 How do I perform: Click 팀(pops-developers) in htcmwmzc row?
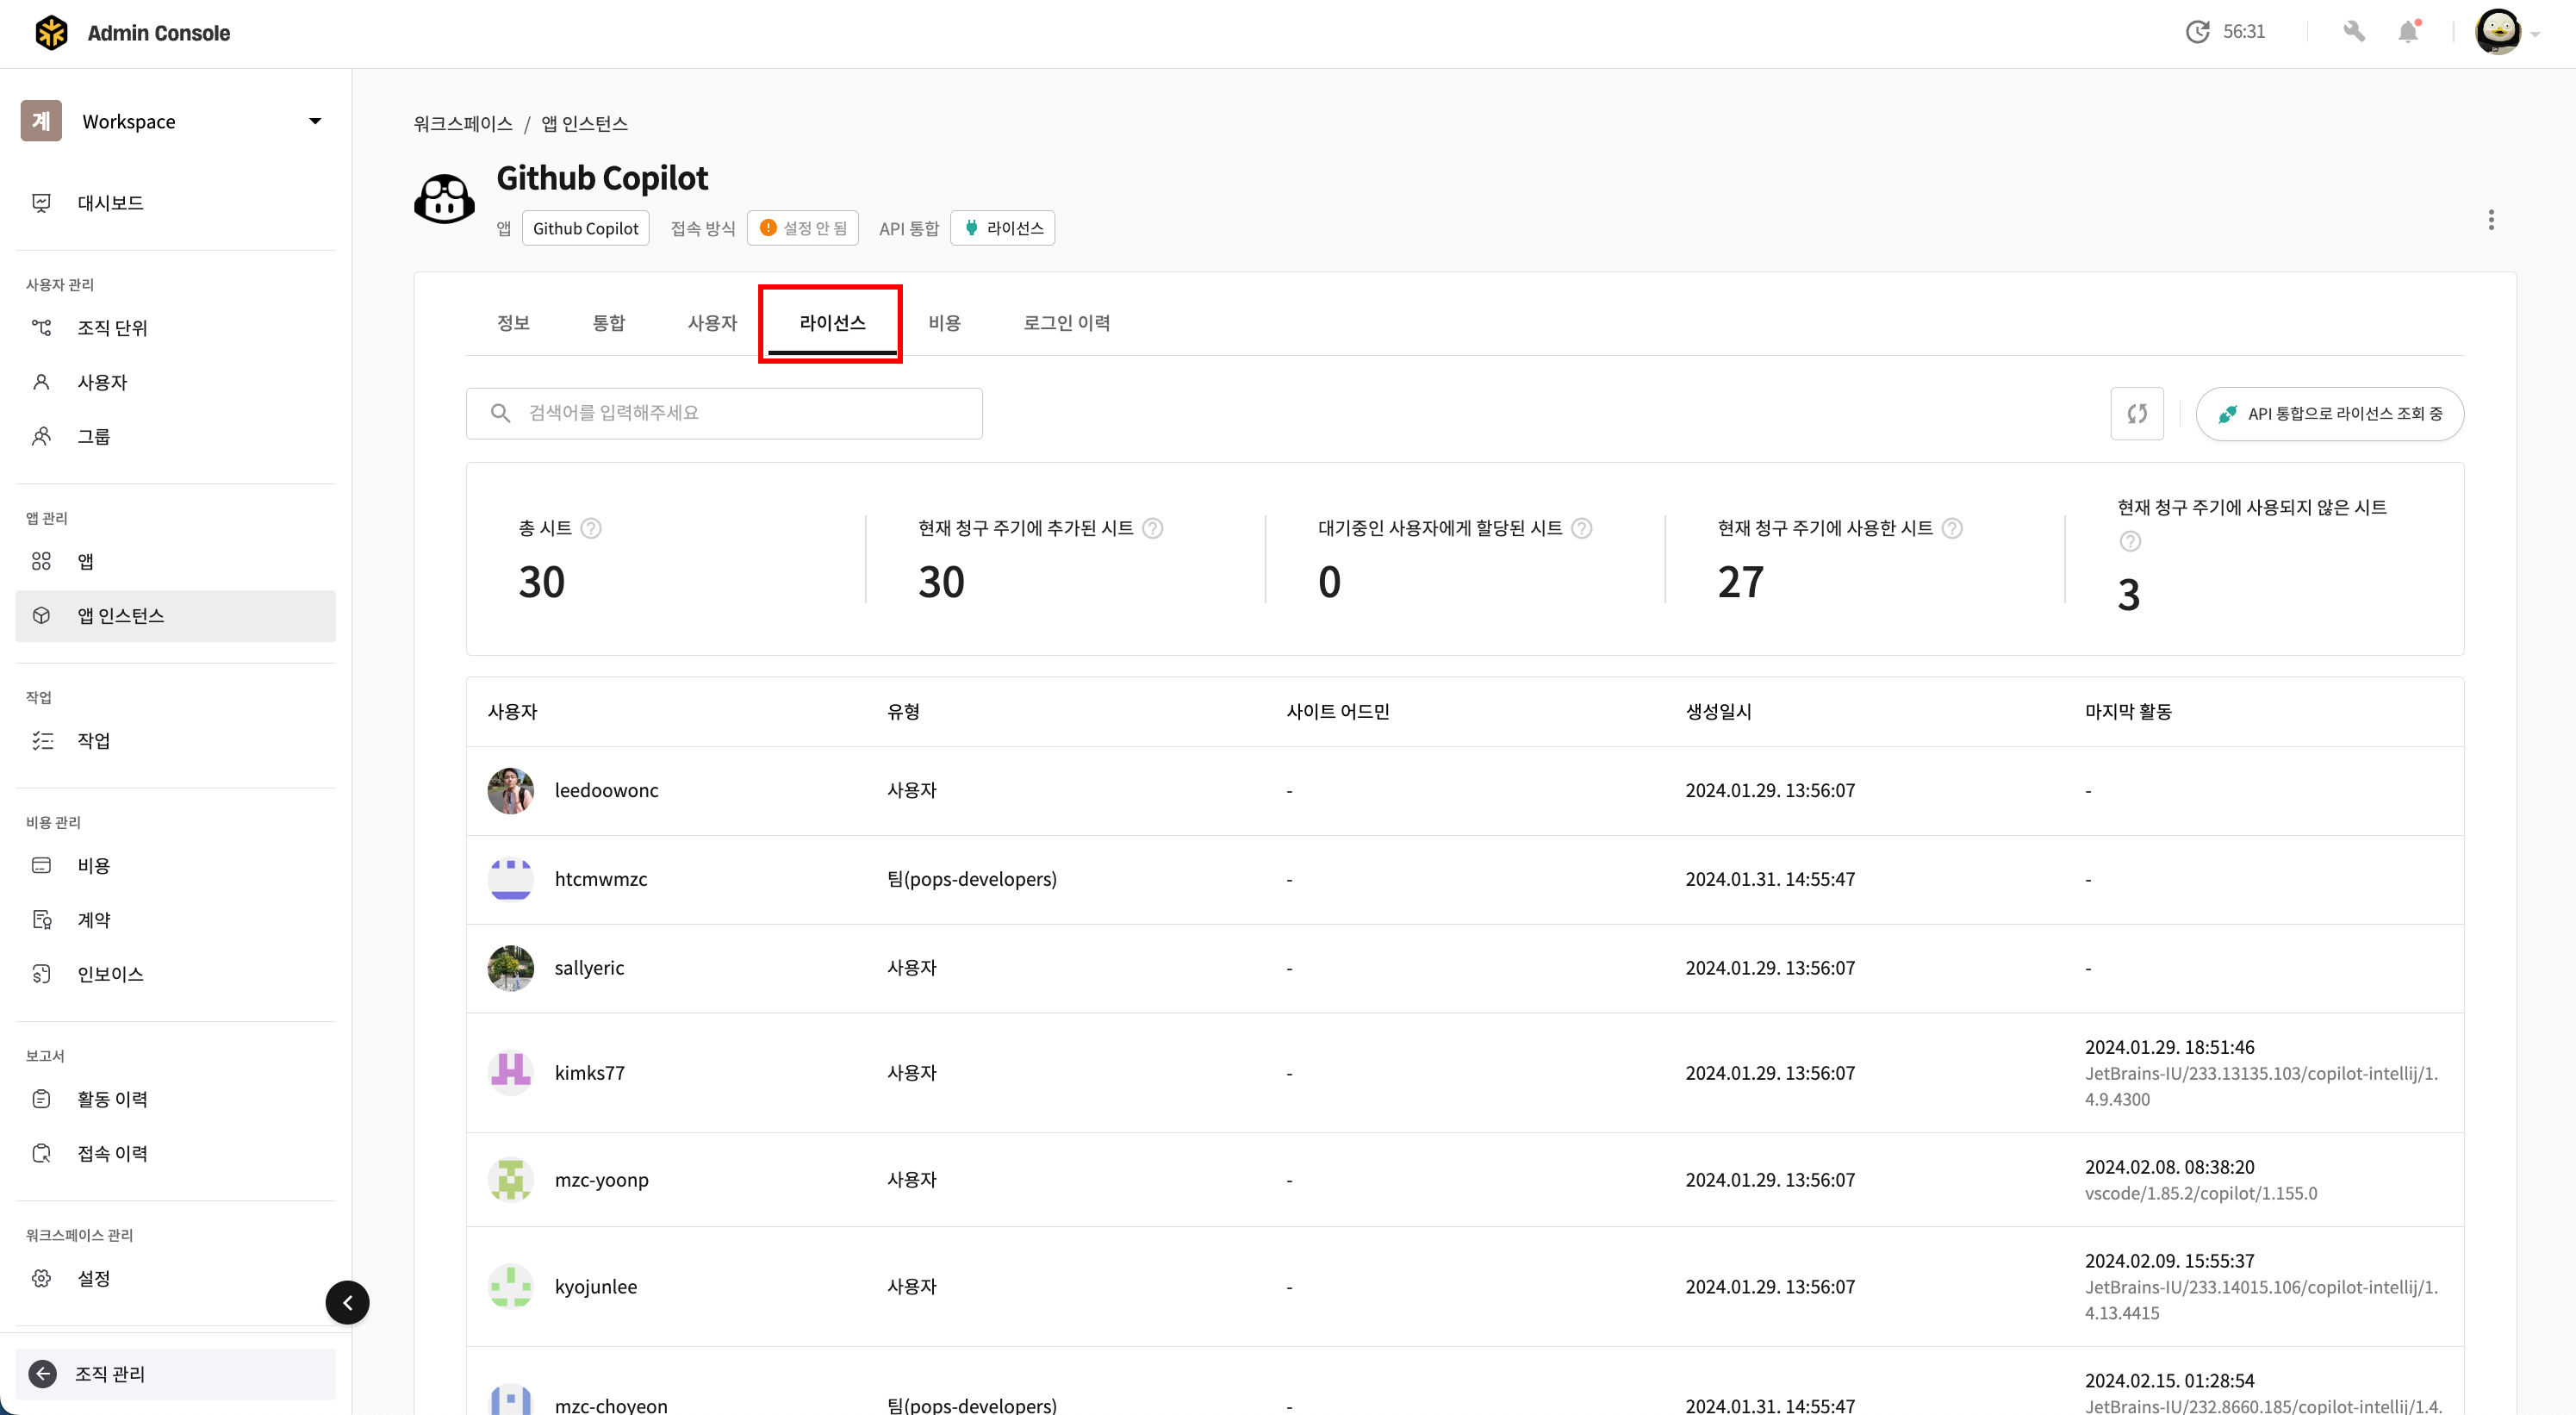pyautogui.click(x=972, y=879)
